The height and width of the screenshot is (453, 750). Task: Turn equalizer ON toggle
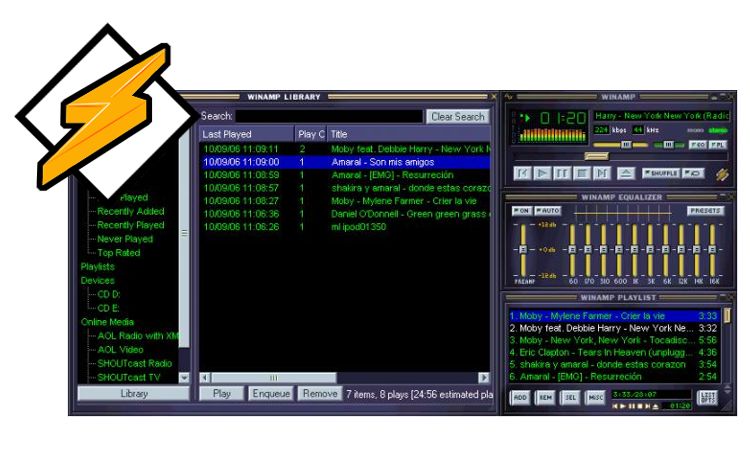(x=521, y=210)
